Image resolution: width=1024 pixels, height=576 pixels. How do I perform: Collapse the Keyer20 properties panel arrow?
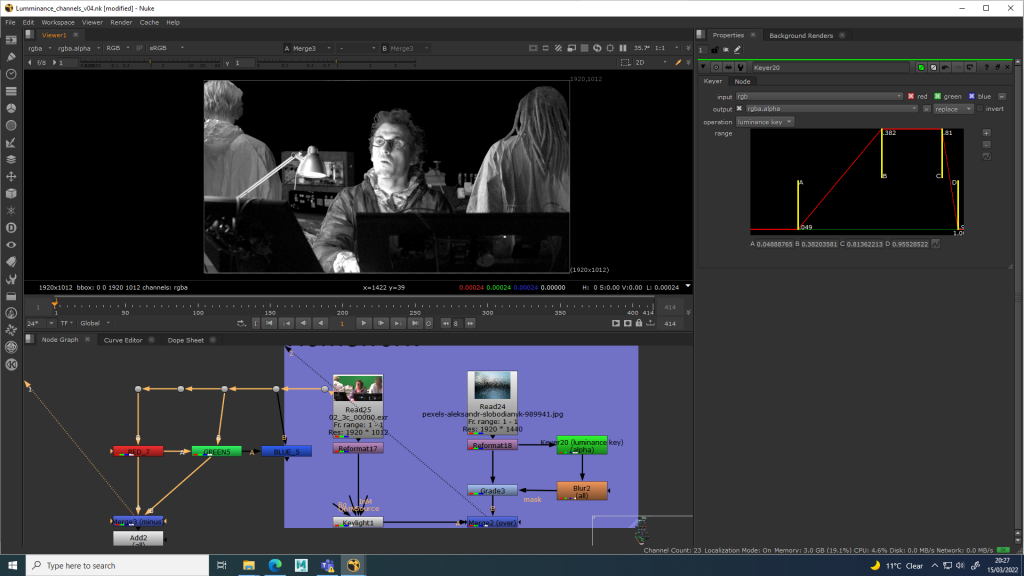click(703, 67)
